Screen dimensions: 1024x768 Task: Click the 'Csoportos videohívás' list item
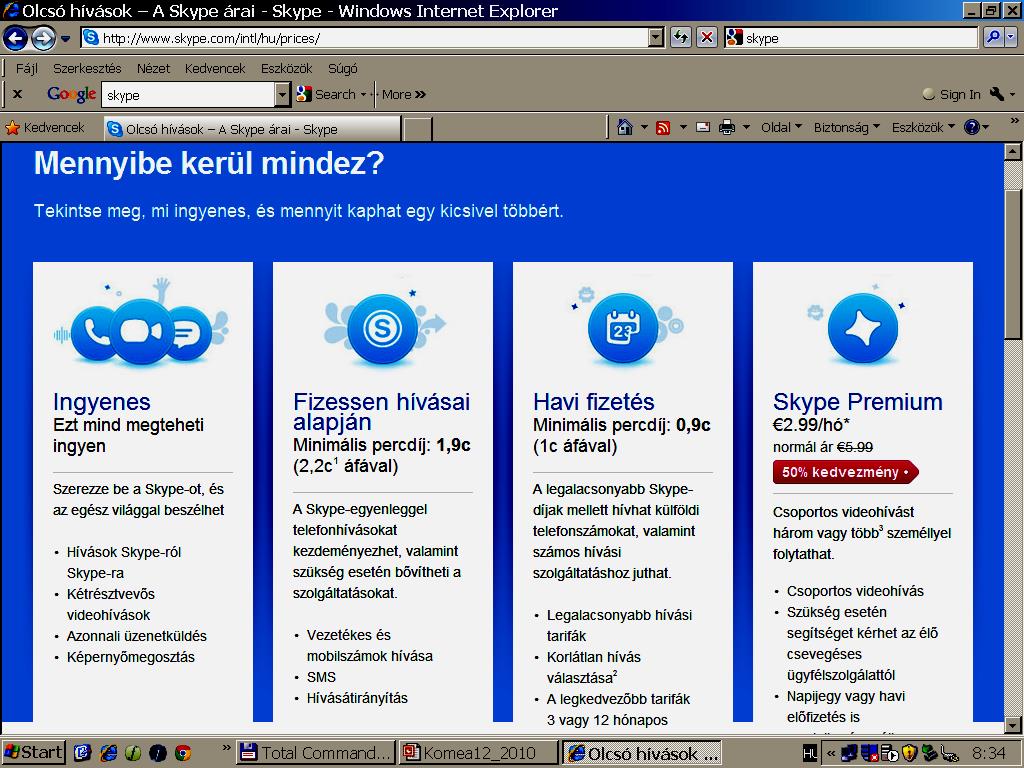[x=855, y=591]
